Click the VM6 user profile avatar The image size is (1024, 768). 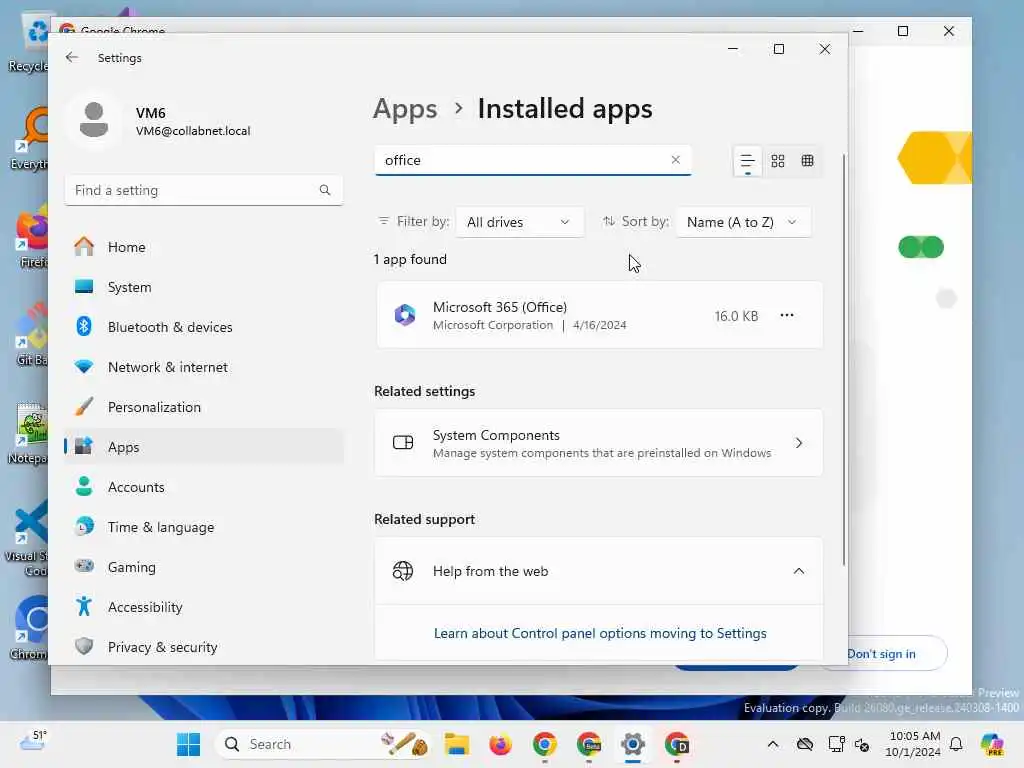94,120
